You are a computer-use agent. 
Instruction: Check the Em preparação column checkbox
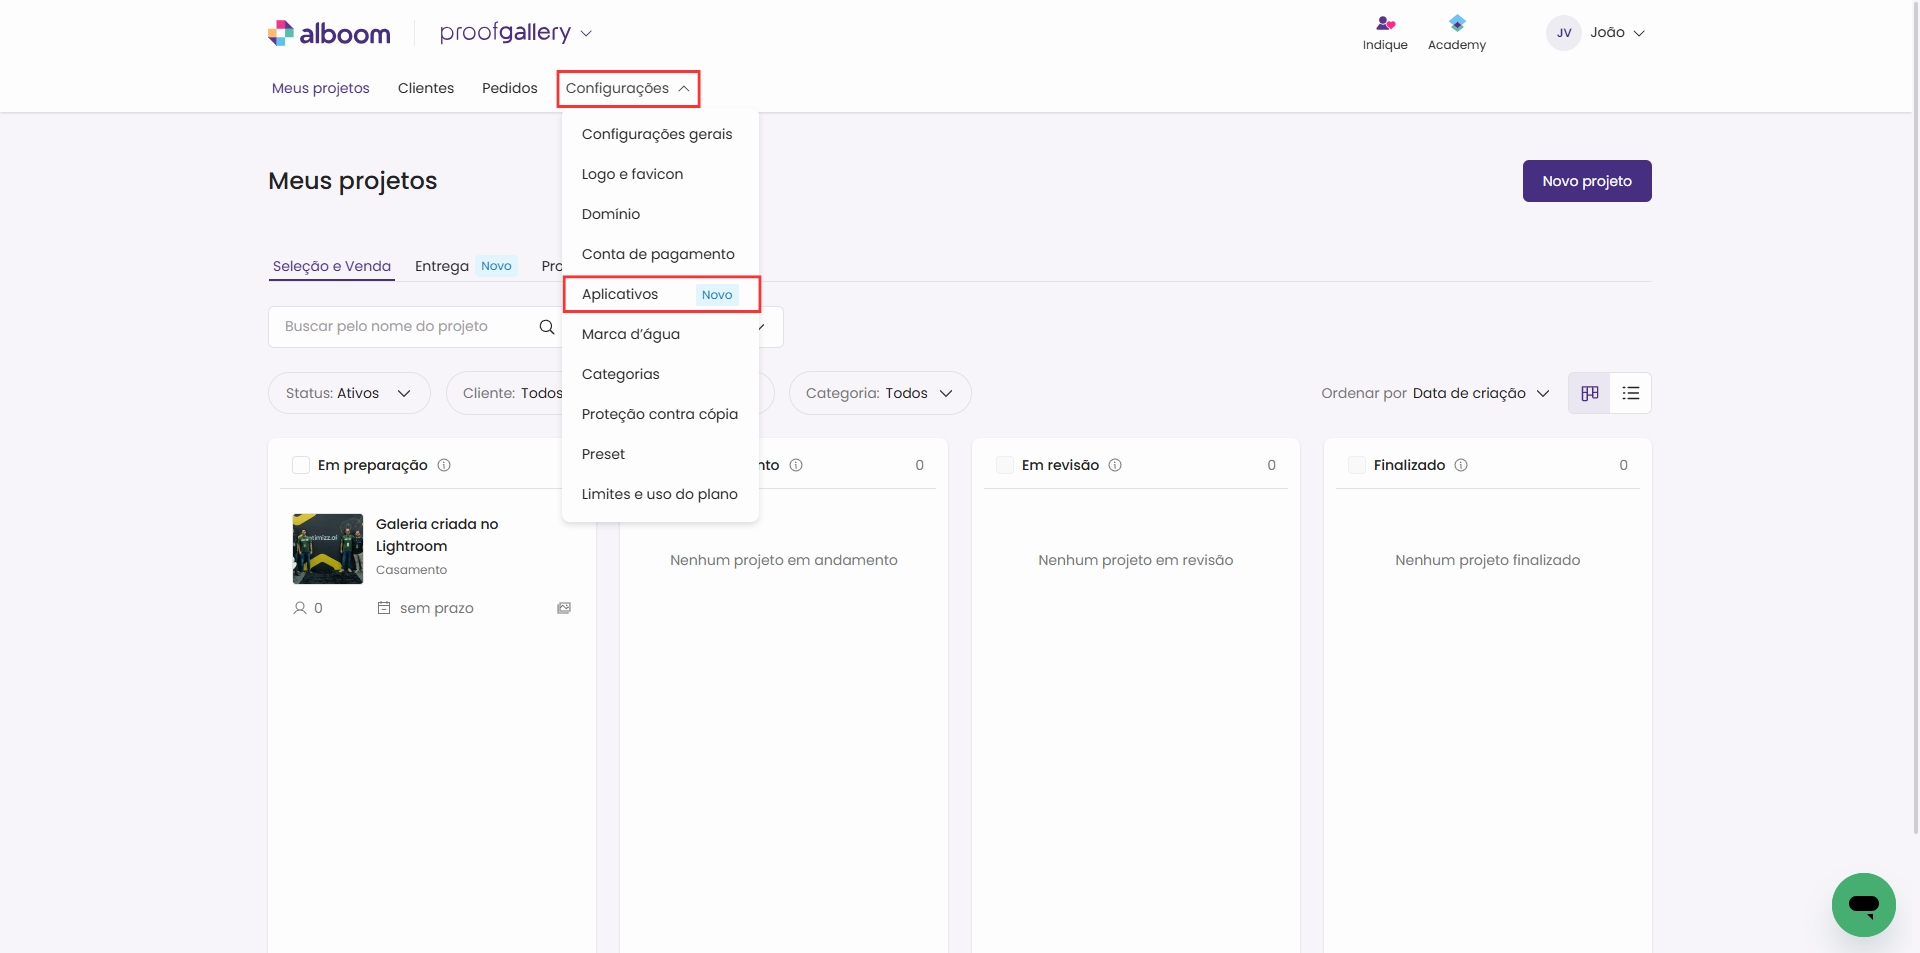click(301, 465)
